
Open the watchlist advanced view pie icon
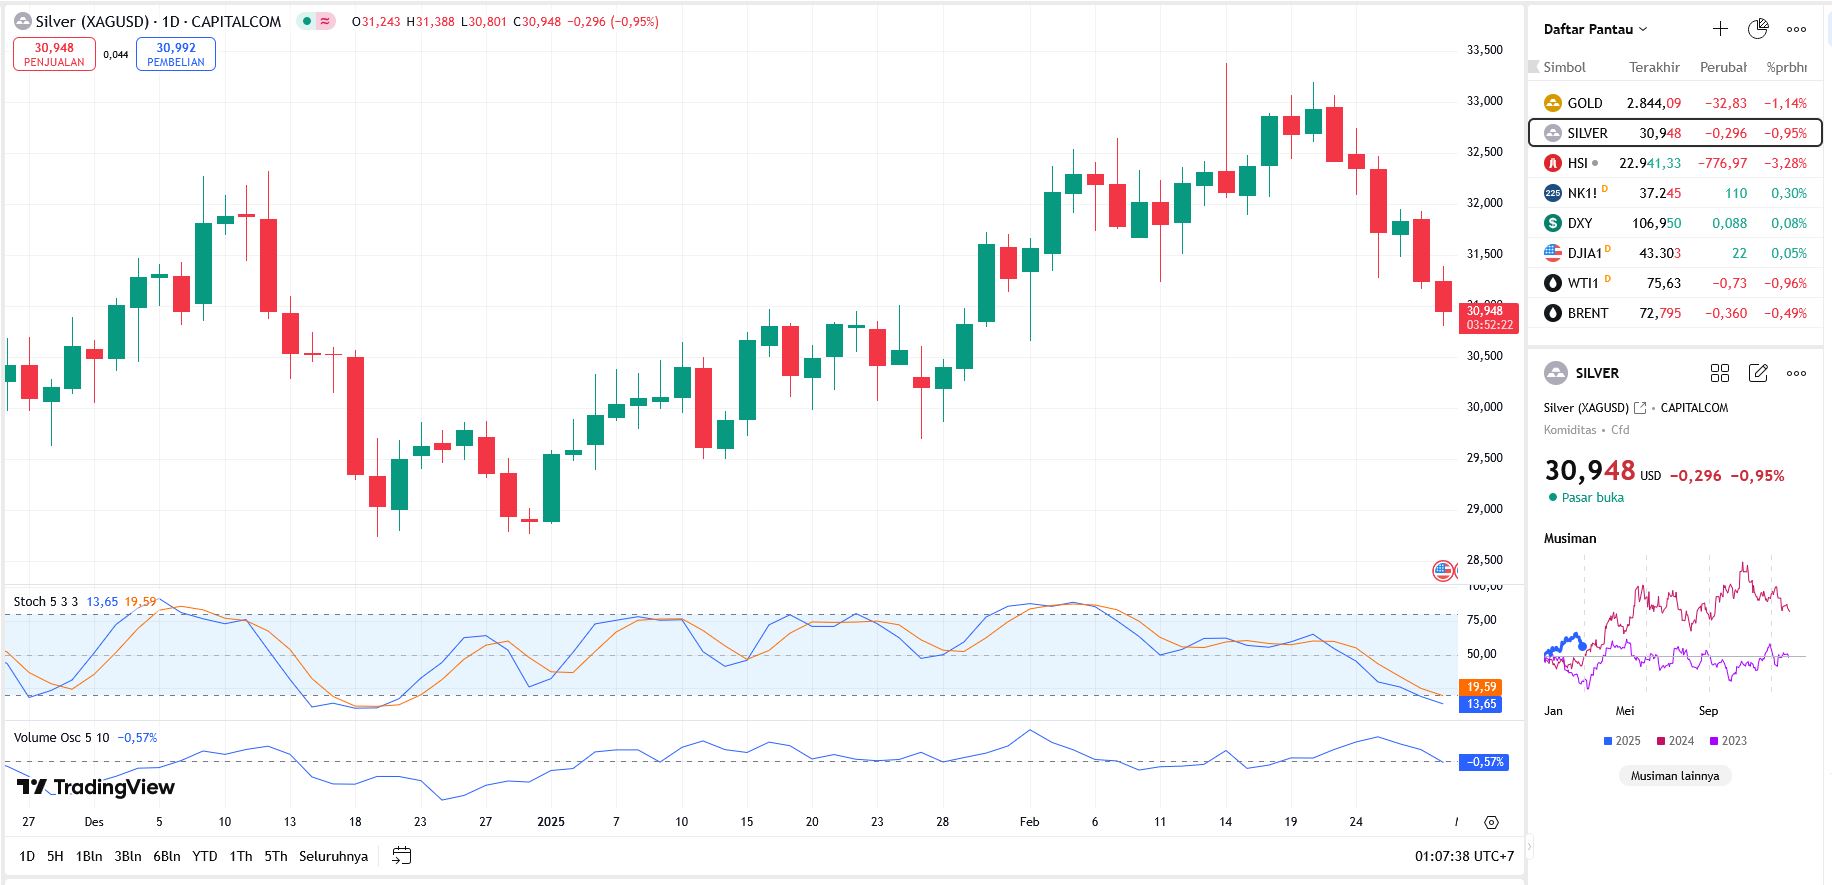(1758, 29)
